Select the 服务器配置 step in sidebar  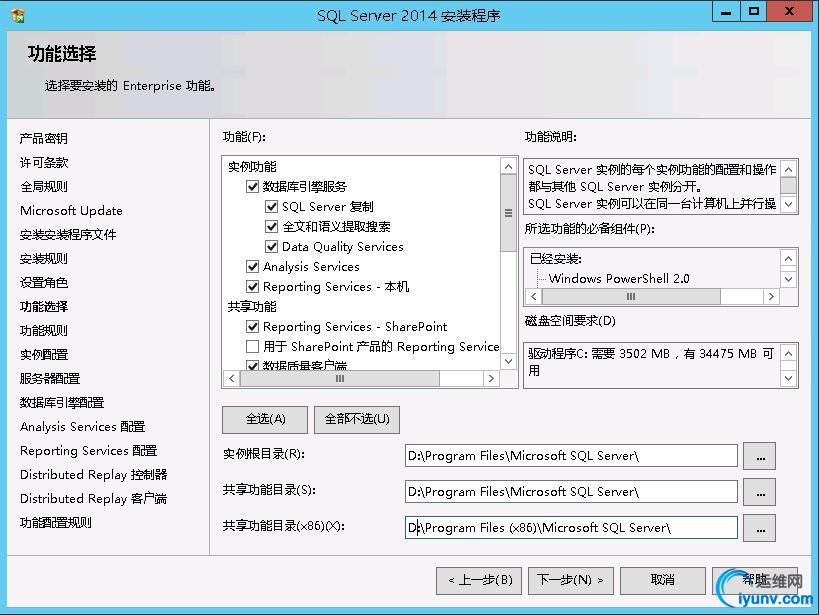(50, 379)
